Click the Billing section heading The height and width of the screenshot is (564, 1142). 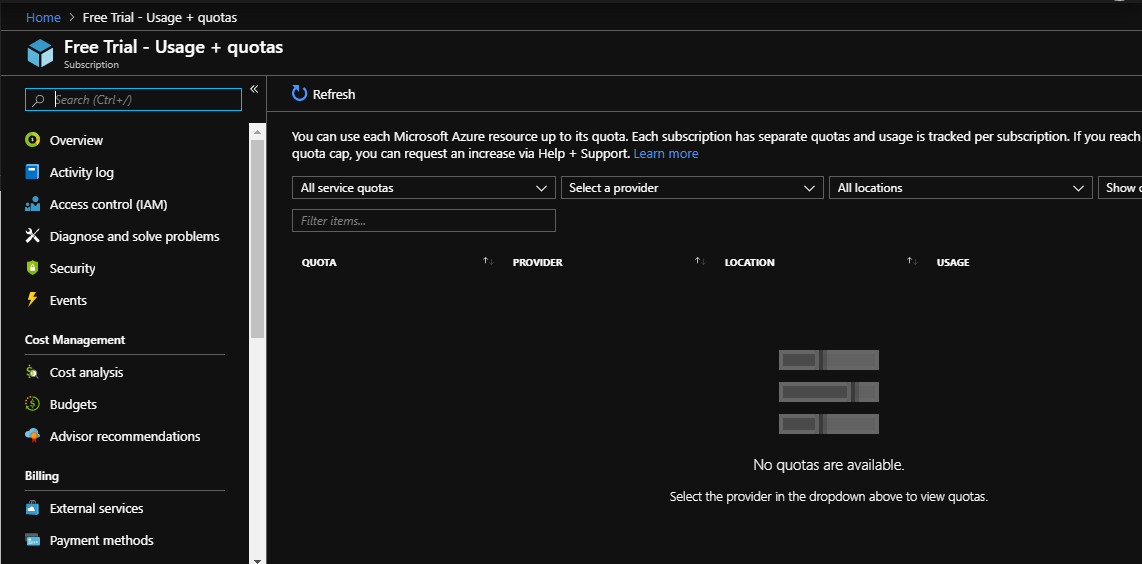42,476
